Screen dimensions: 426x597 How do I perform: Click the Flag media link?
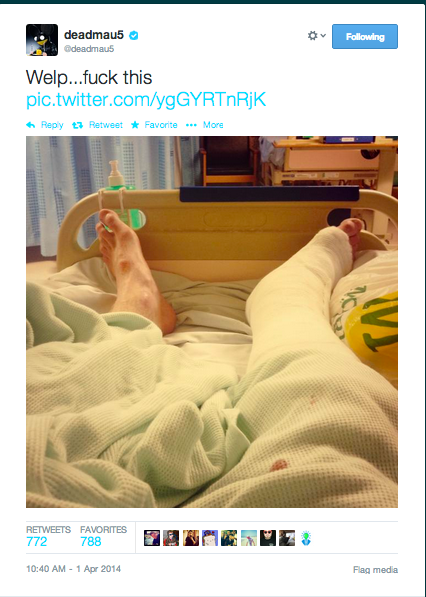coord(375,570)
